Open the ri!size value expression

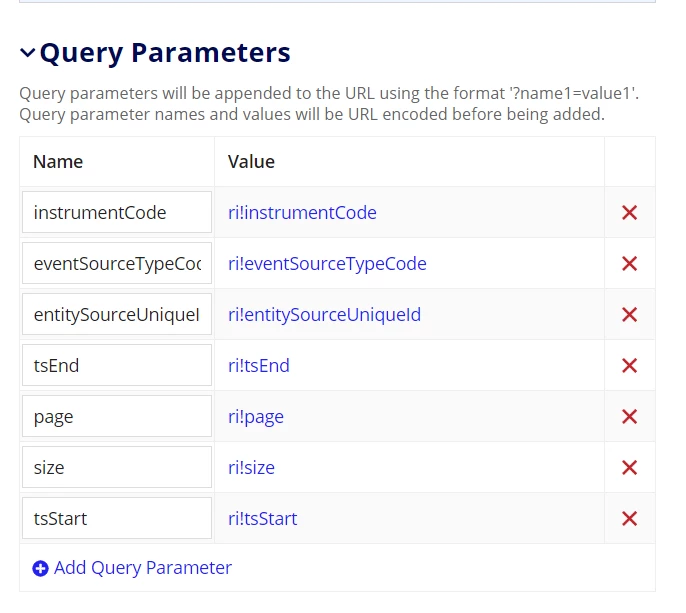tap(251, 468)
